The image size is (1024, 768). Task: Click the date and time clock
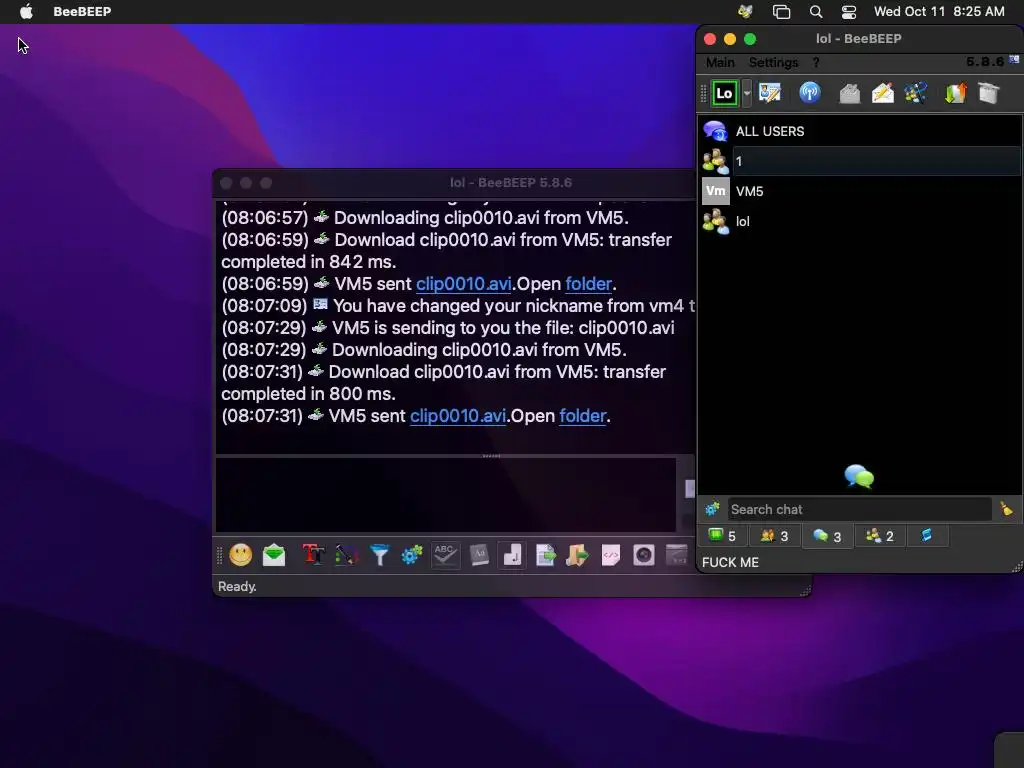[939, 11]
